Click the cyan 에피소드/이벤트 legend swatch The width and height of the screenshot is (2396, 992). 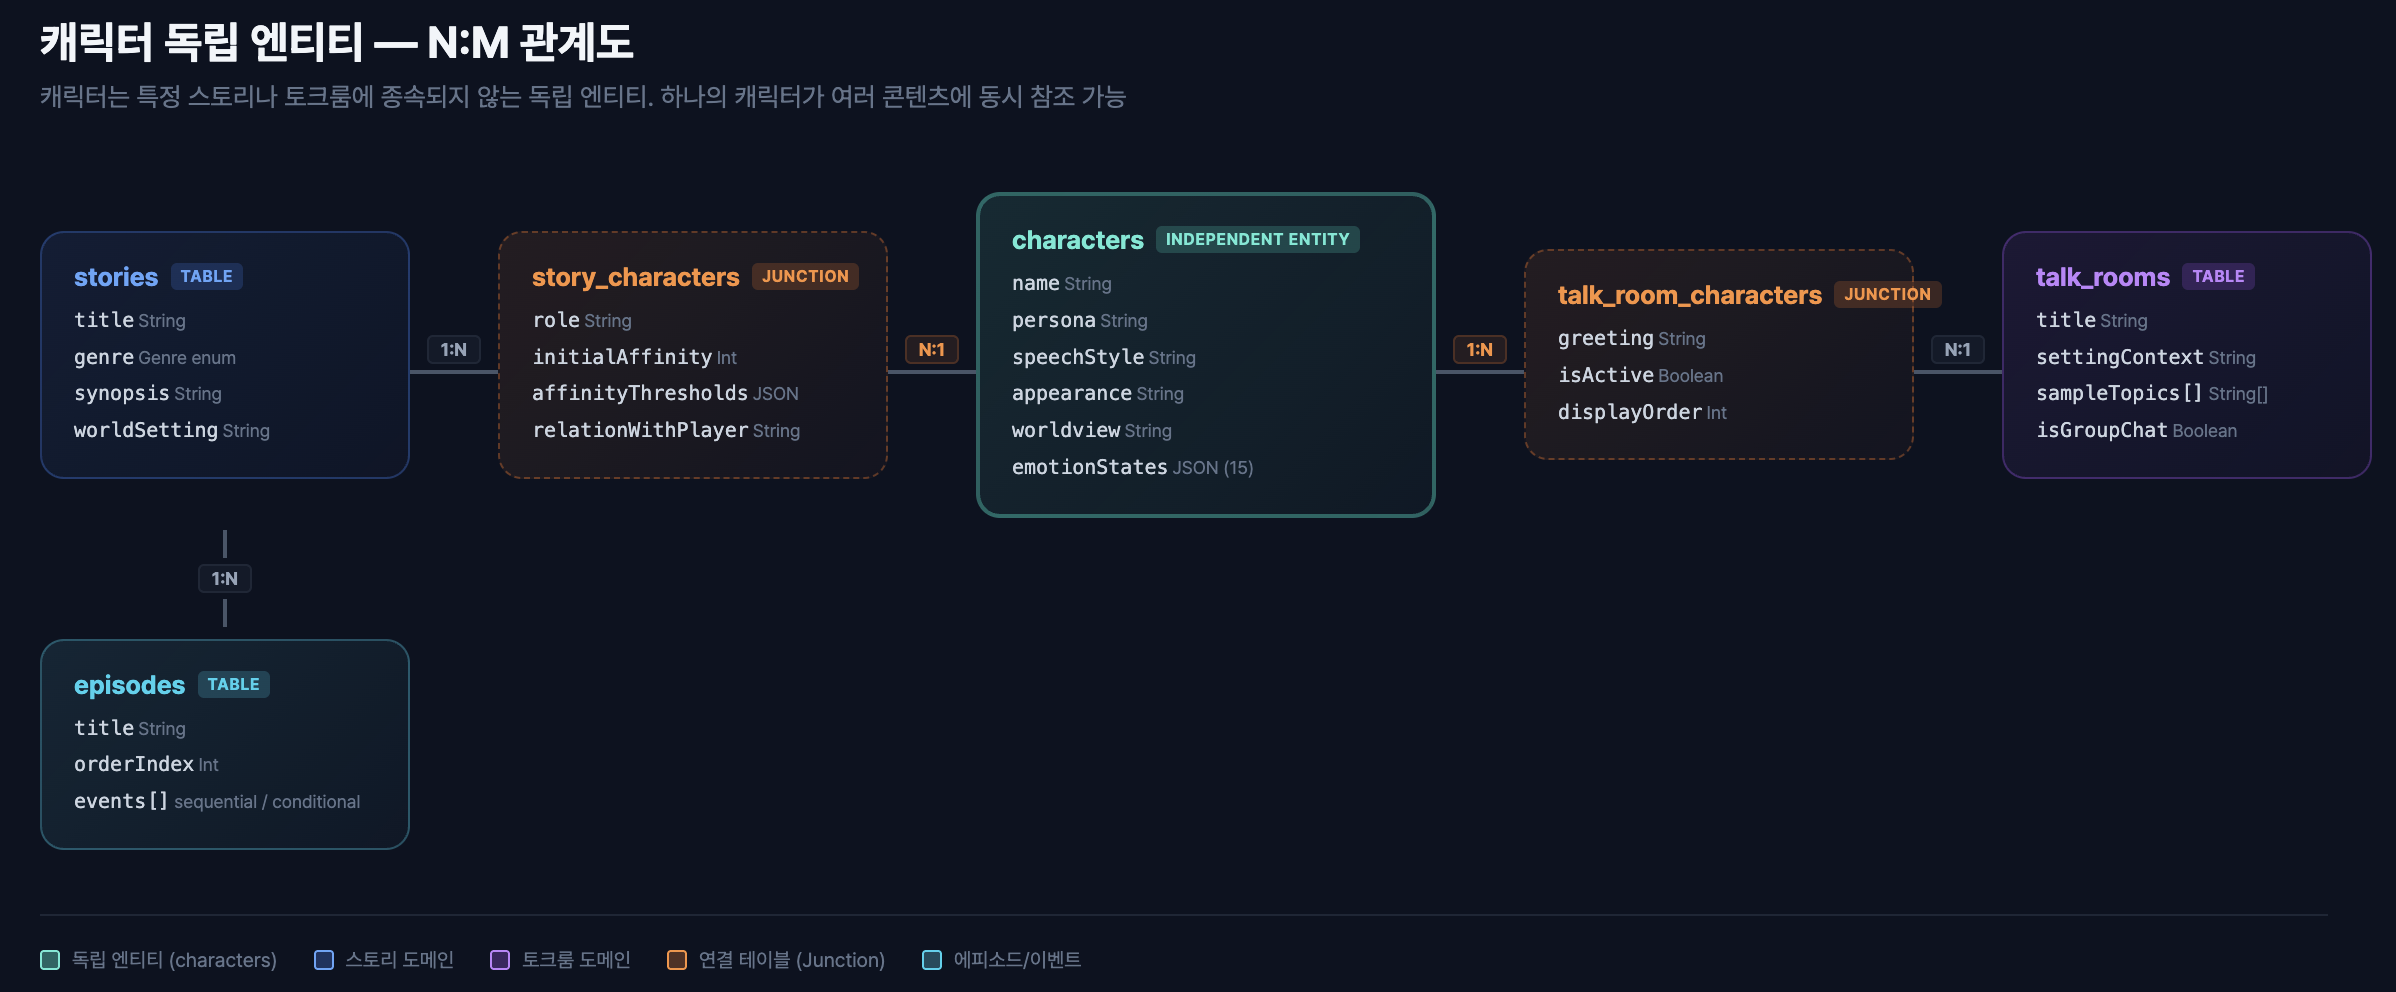(x=932, y=960)
